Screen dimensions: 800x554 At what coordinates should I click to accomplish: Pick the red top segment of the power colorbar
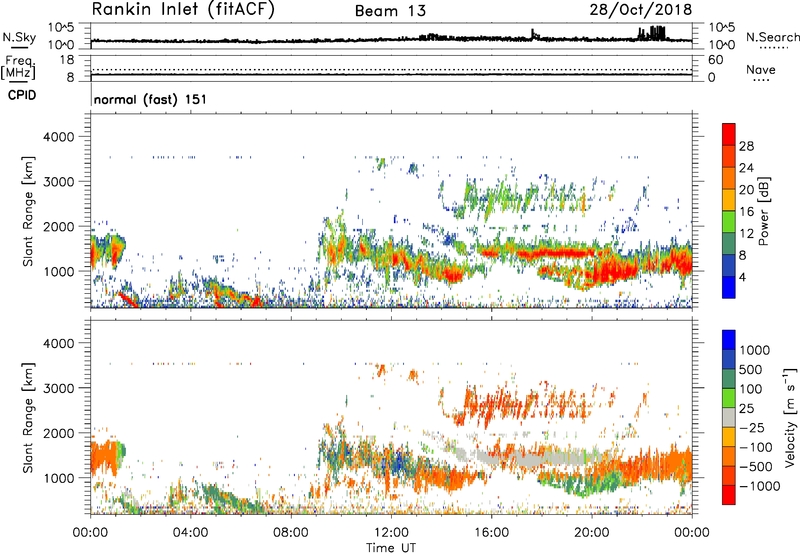coord(729,135)
